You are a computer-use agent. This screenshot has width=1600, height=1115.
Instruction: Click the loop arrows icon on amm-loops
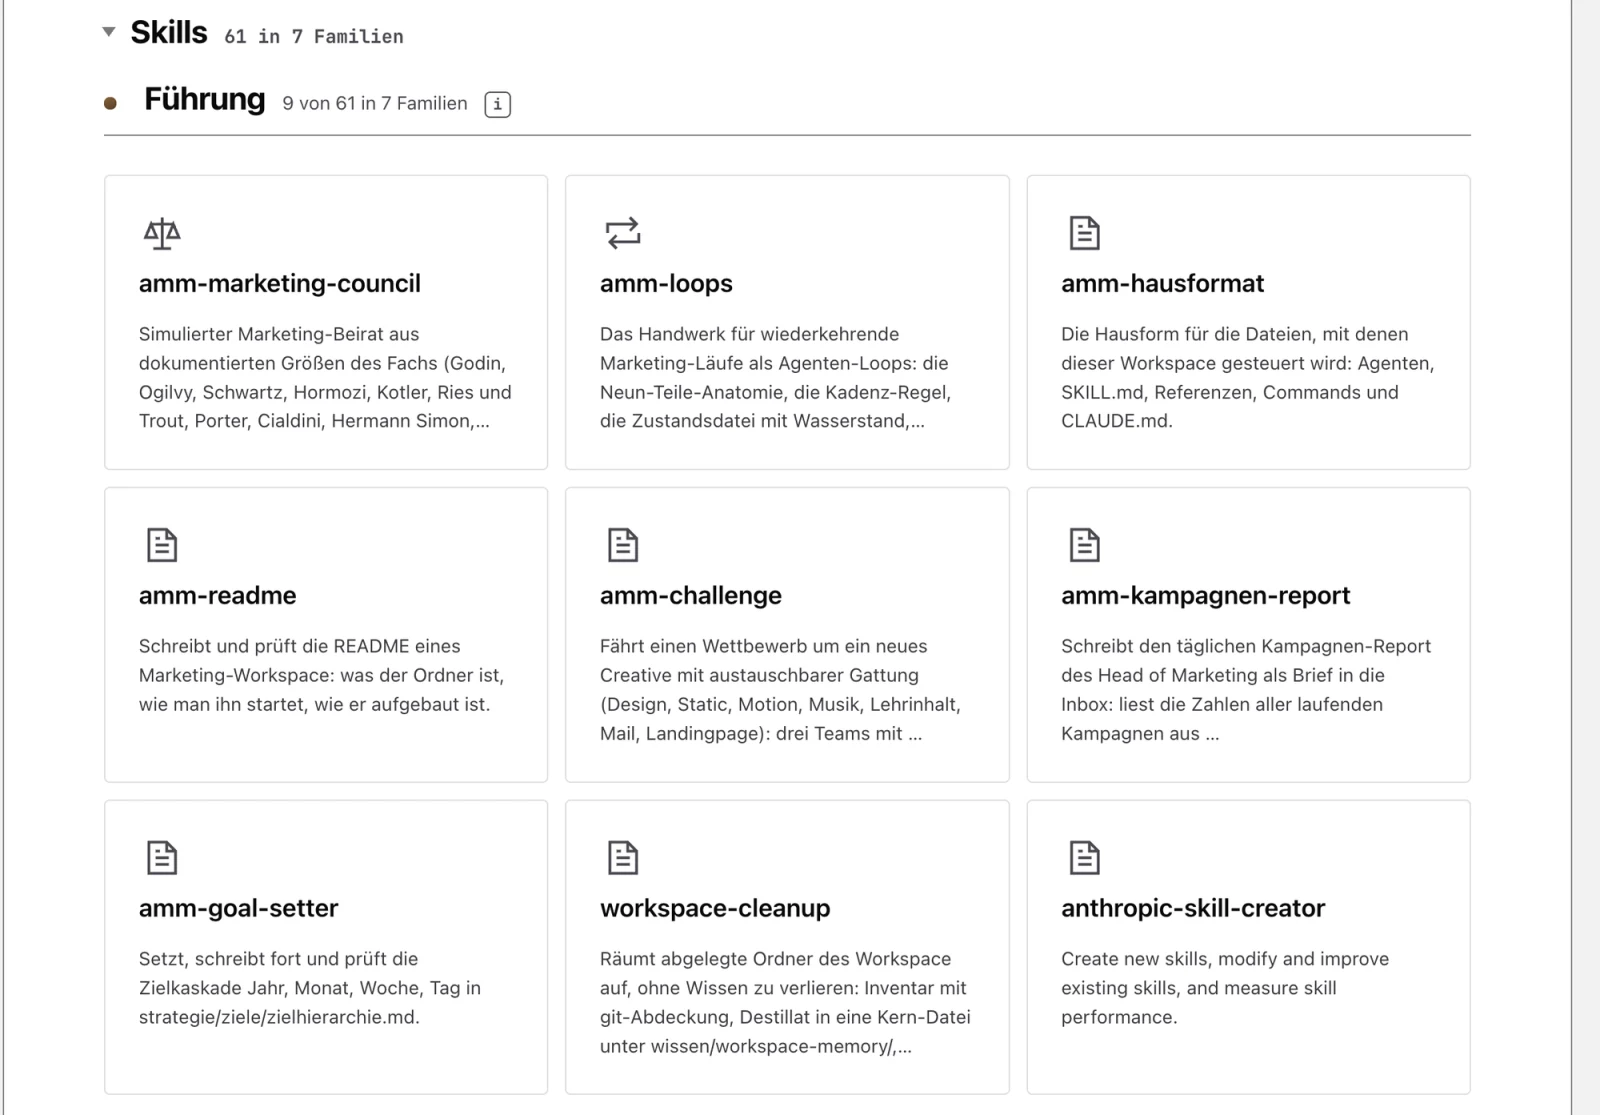pyautogui.click(x=623, y=233)
